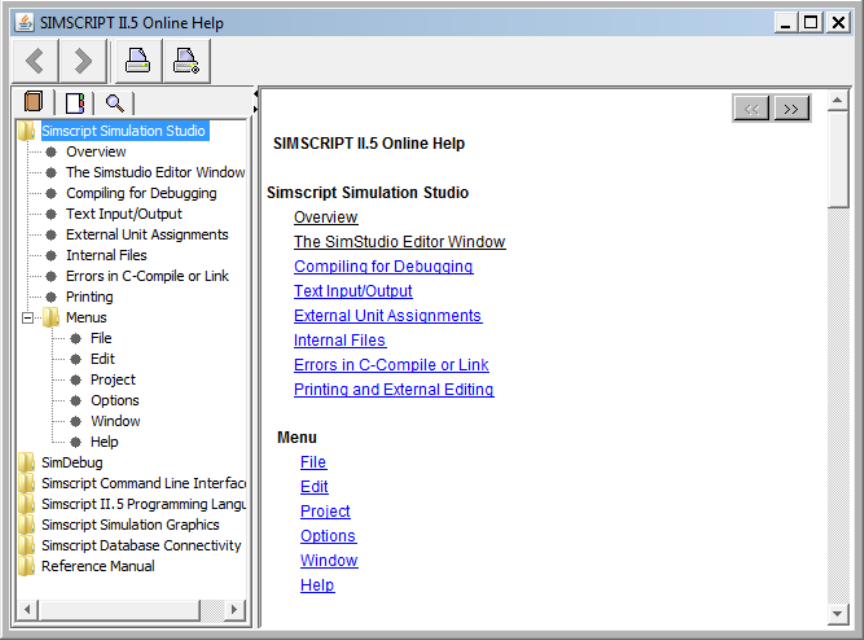Click the bullet icon beside Overview

(x=51, y=152)
